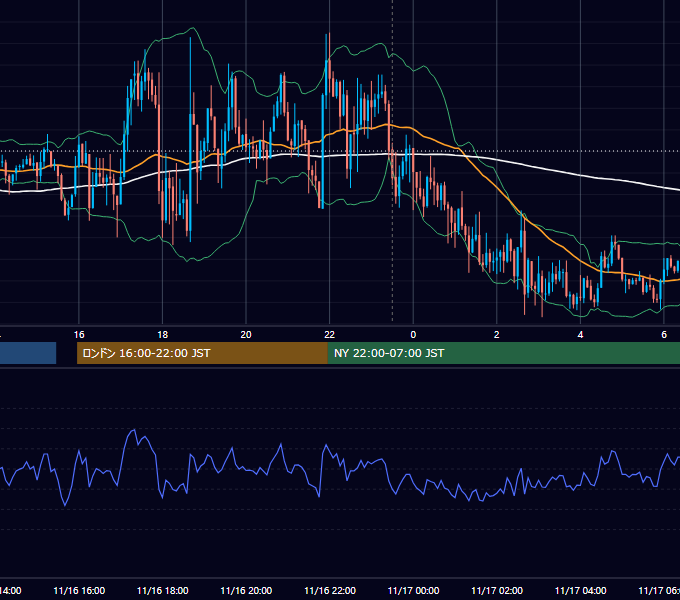Click the upper time axis label 2
This screenshot has height=600, width=680.
[497, 335]
